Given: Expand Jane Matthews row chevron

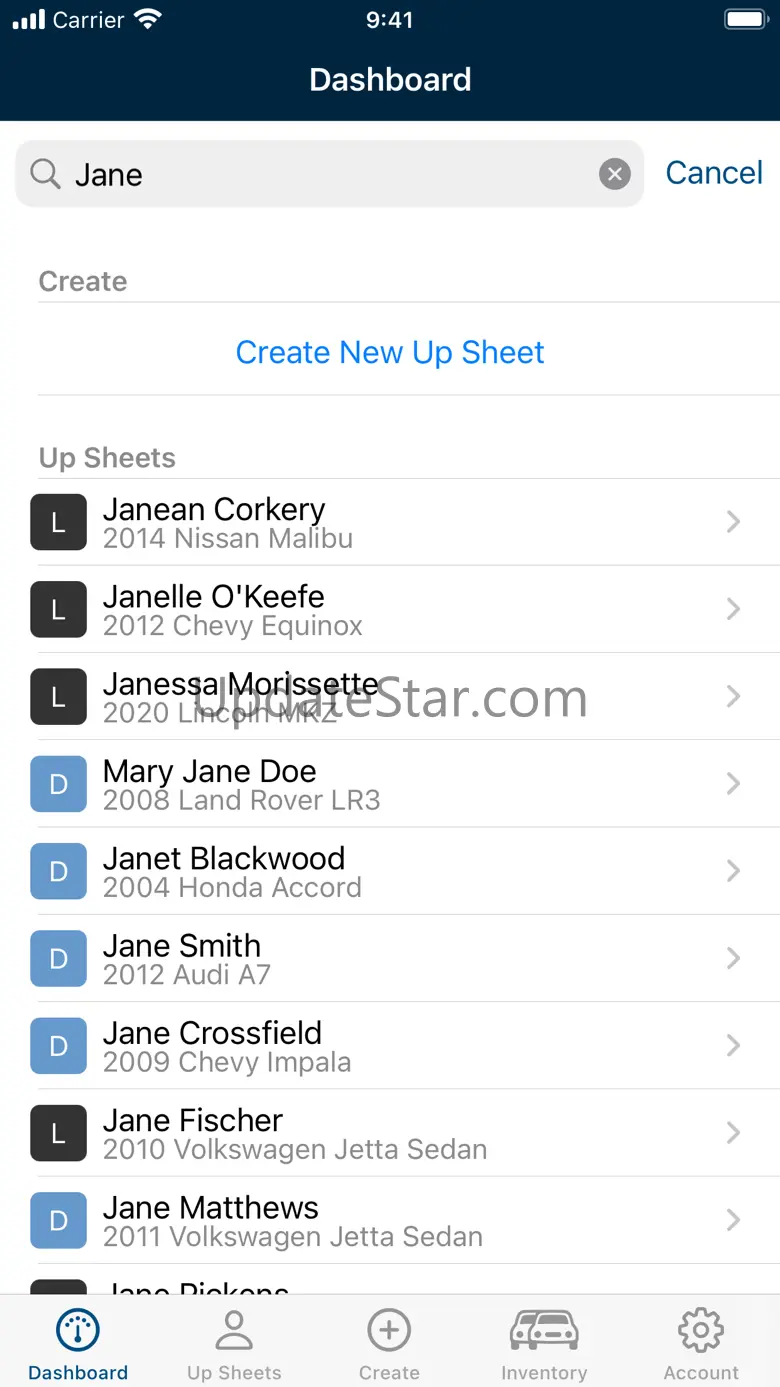Looking at the screenshot, I should tap(733, 1220).
